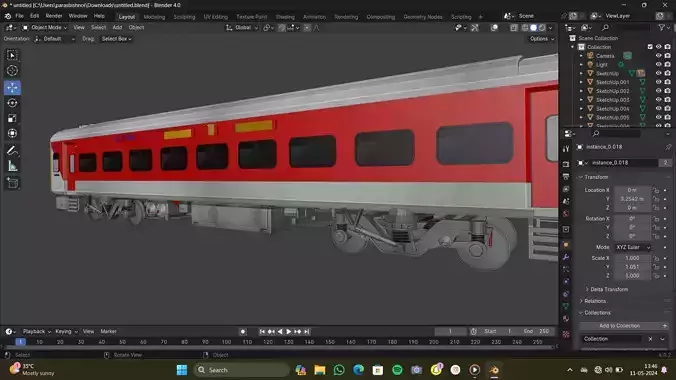Hide the Light object in viewport
The height and width of the screenshot is (380, 676).
tap(658, 64)
